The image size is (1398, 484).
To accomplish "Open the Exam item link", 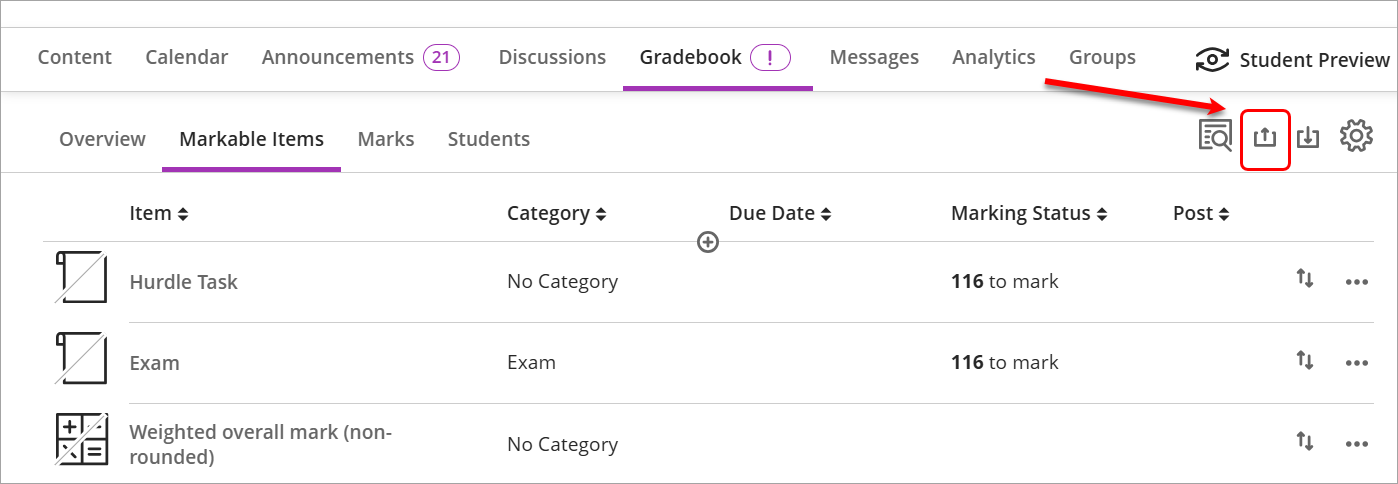I will [x=155, y=363].
